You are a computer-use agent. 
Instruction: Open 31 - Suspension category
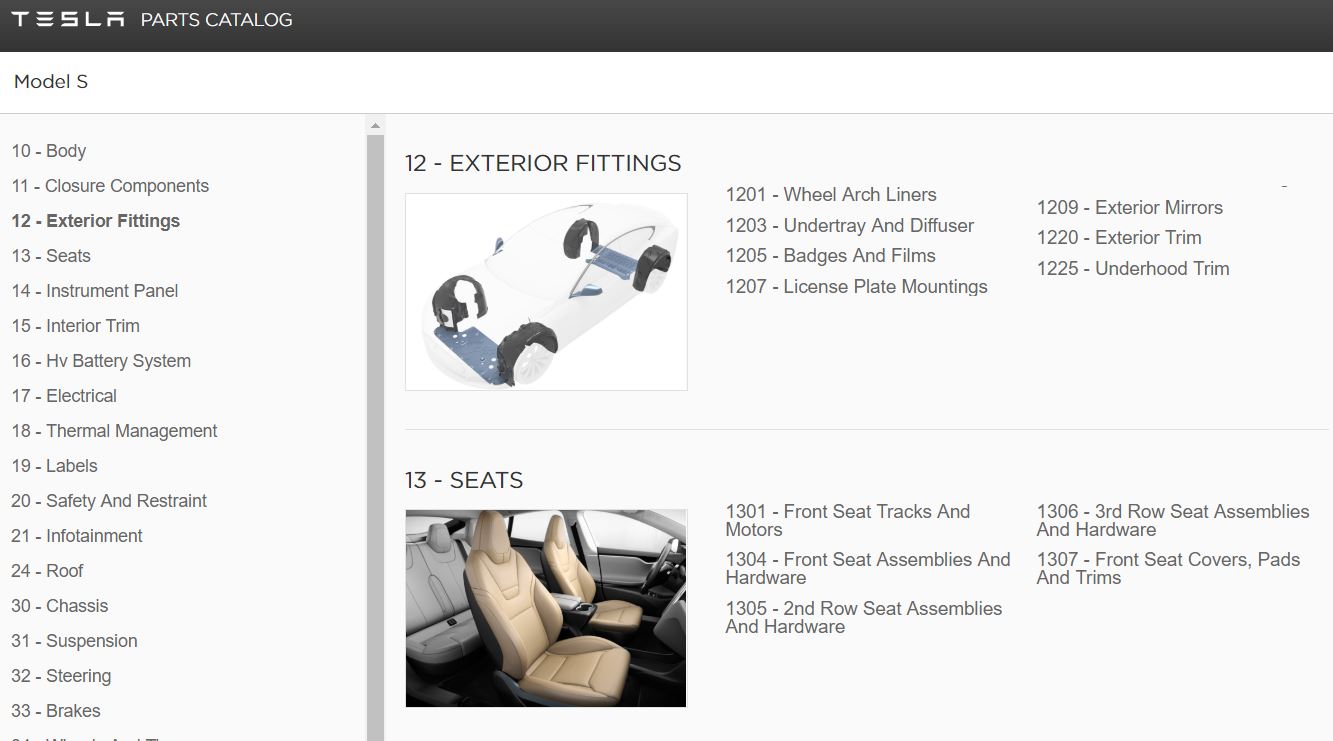click(75, 641)
